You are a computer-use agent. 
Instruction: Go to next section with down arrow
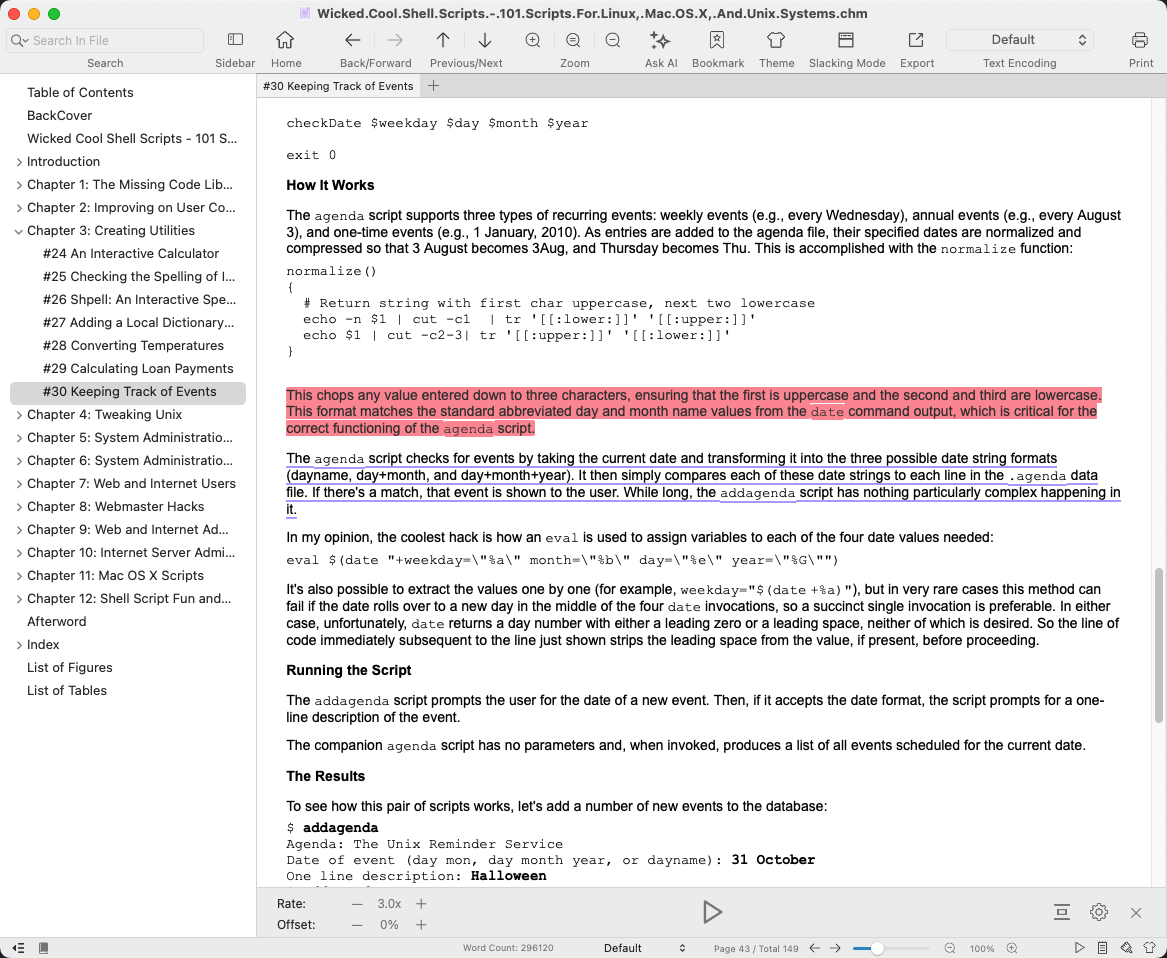(485, 39)
